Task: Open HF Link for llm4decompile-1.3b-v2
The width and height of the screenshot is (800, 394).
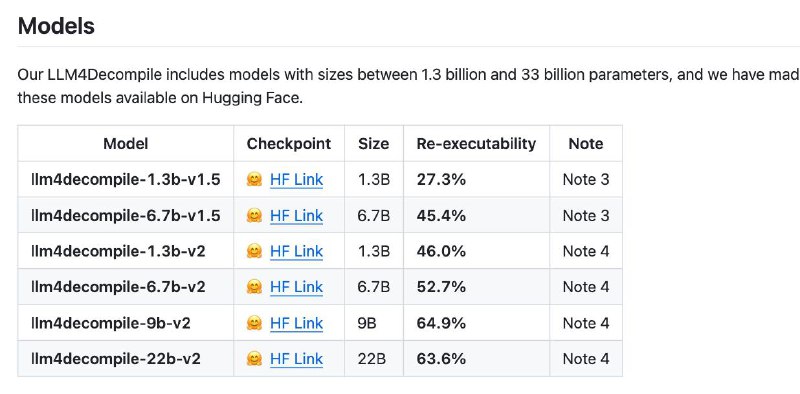Action: coord(296,251)
